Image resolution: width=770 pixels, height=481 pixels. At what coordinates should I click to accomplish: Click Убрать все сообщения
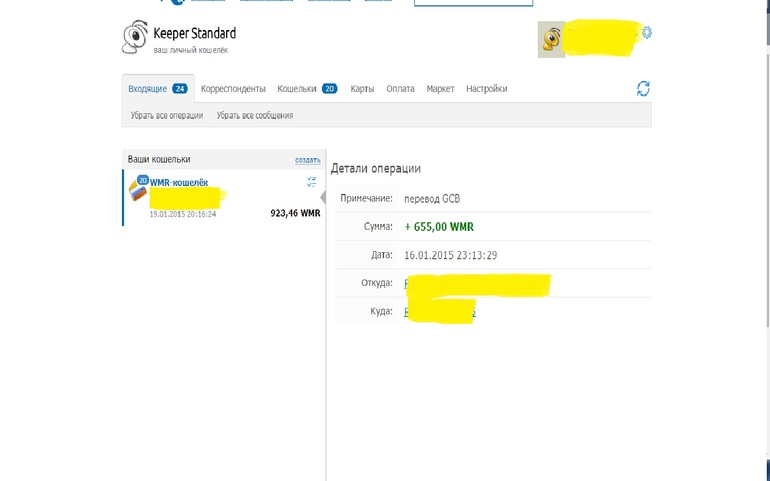click(x=255, y=116)
